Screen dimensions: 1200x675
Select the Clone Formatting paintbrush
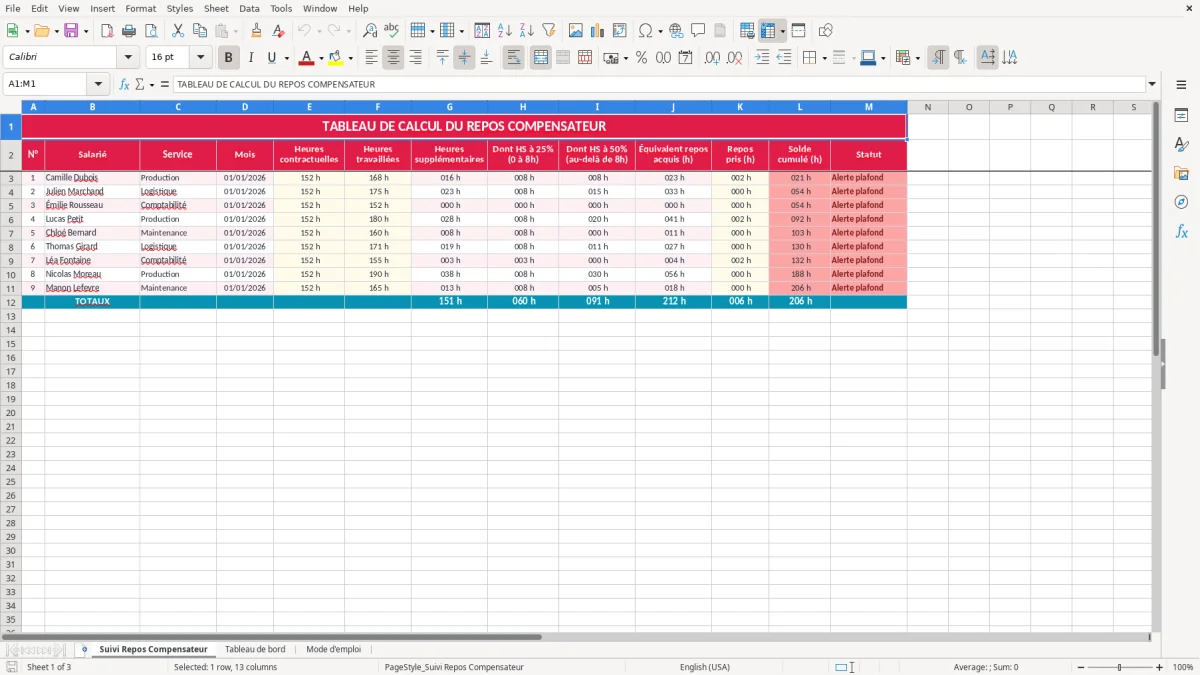(x=256, y=31)
